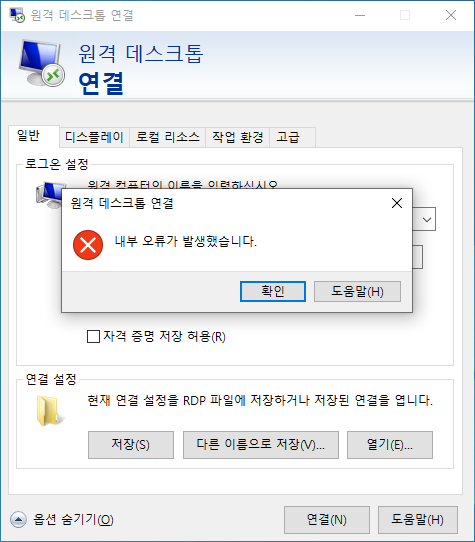Screen dimensions: 475x542
Task: Enable the 자격 증명 저장 허용 checkbox
Action: tap(93, 336)
